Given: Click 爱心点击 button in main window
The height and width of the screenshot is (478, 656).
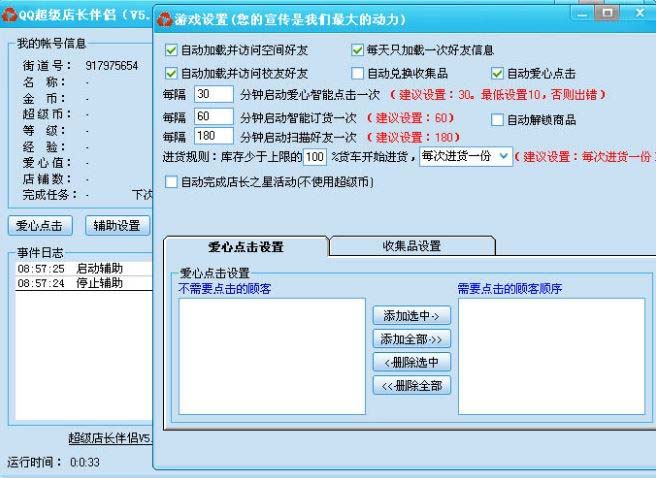Looking at the screenshot, I should tap(40, 226).
